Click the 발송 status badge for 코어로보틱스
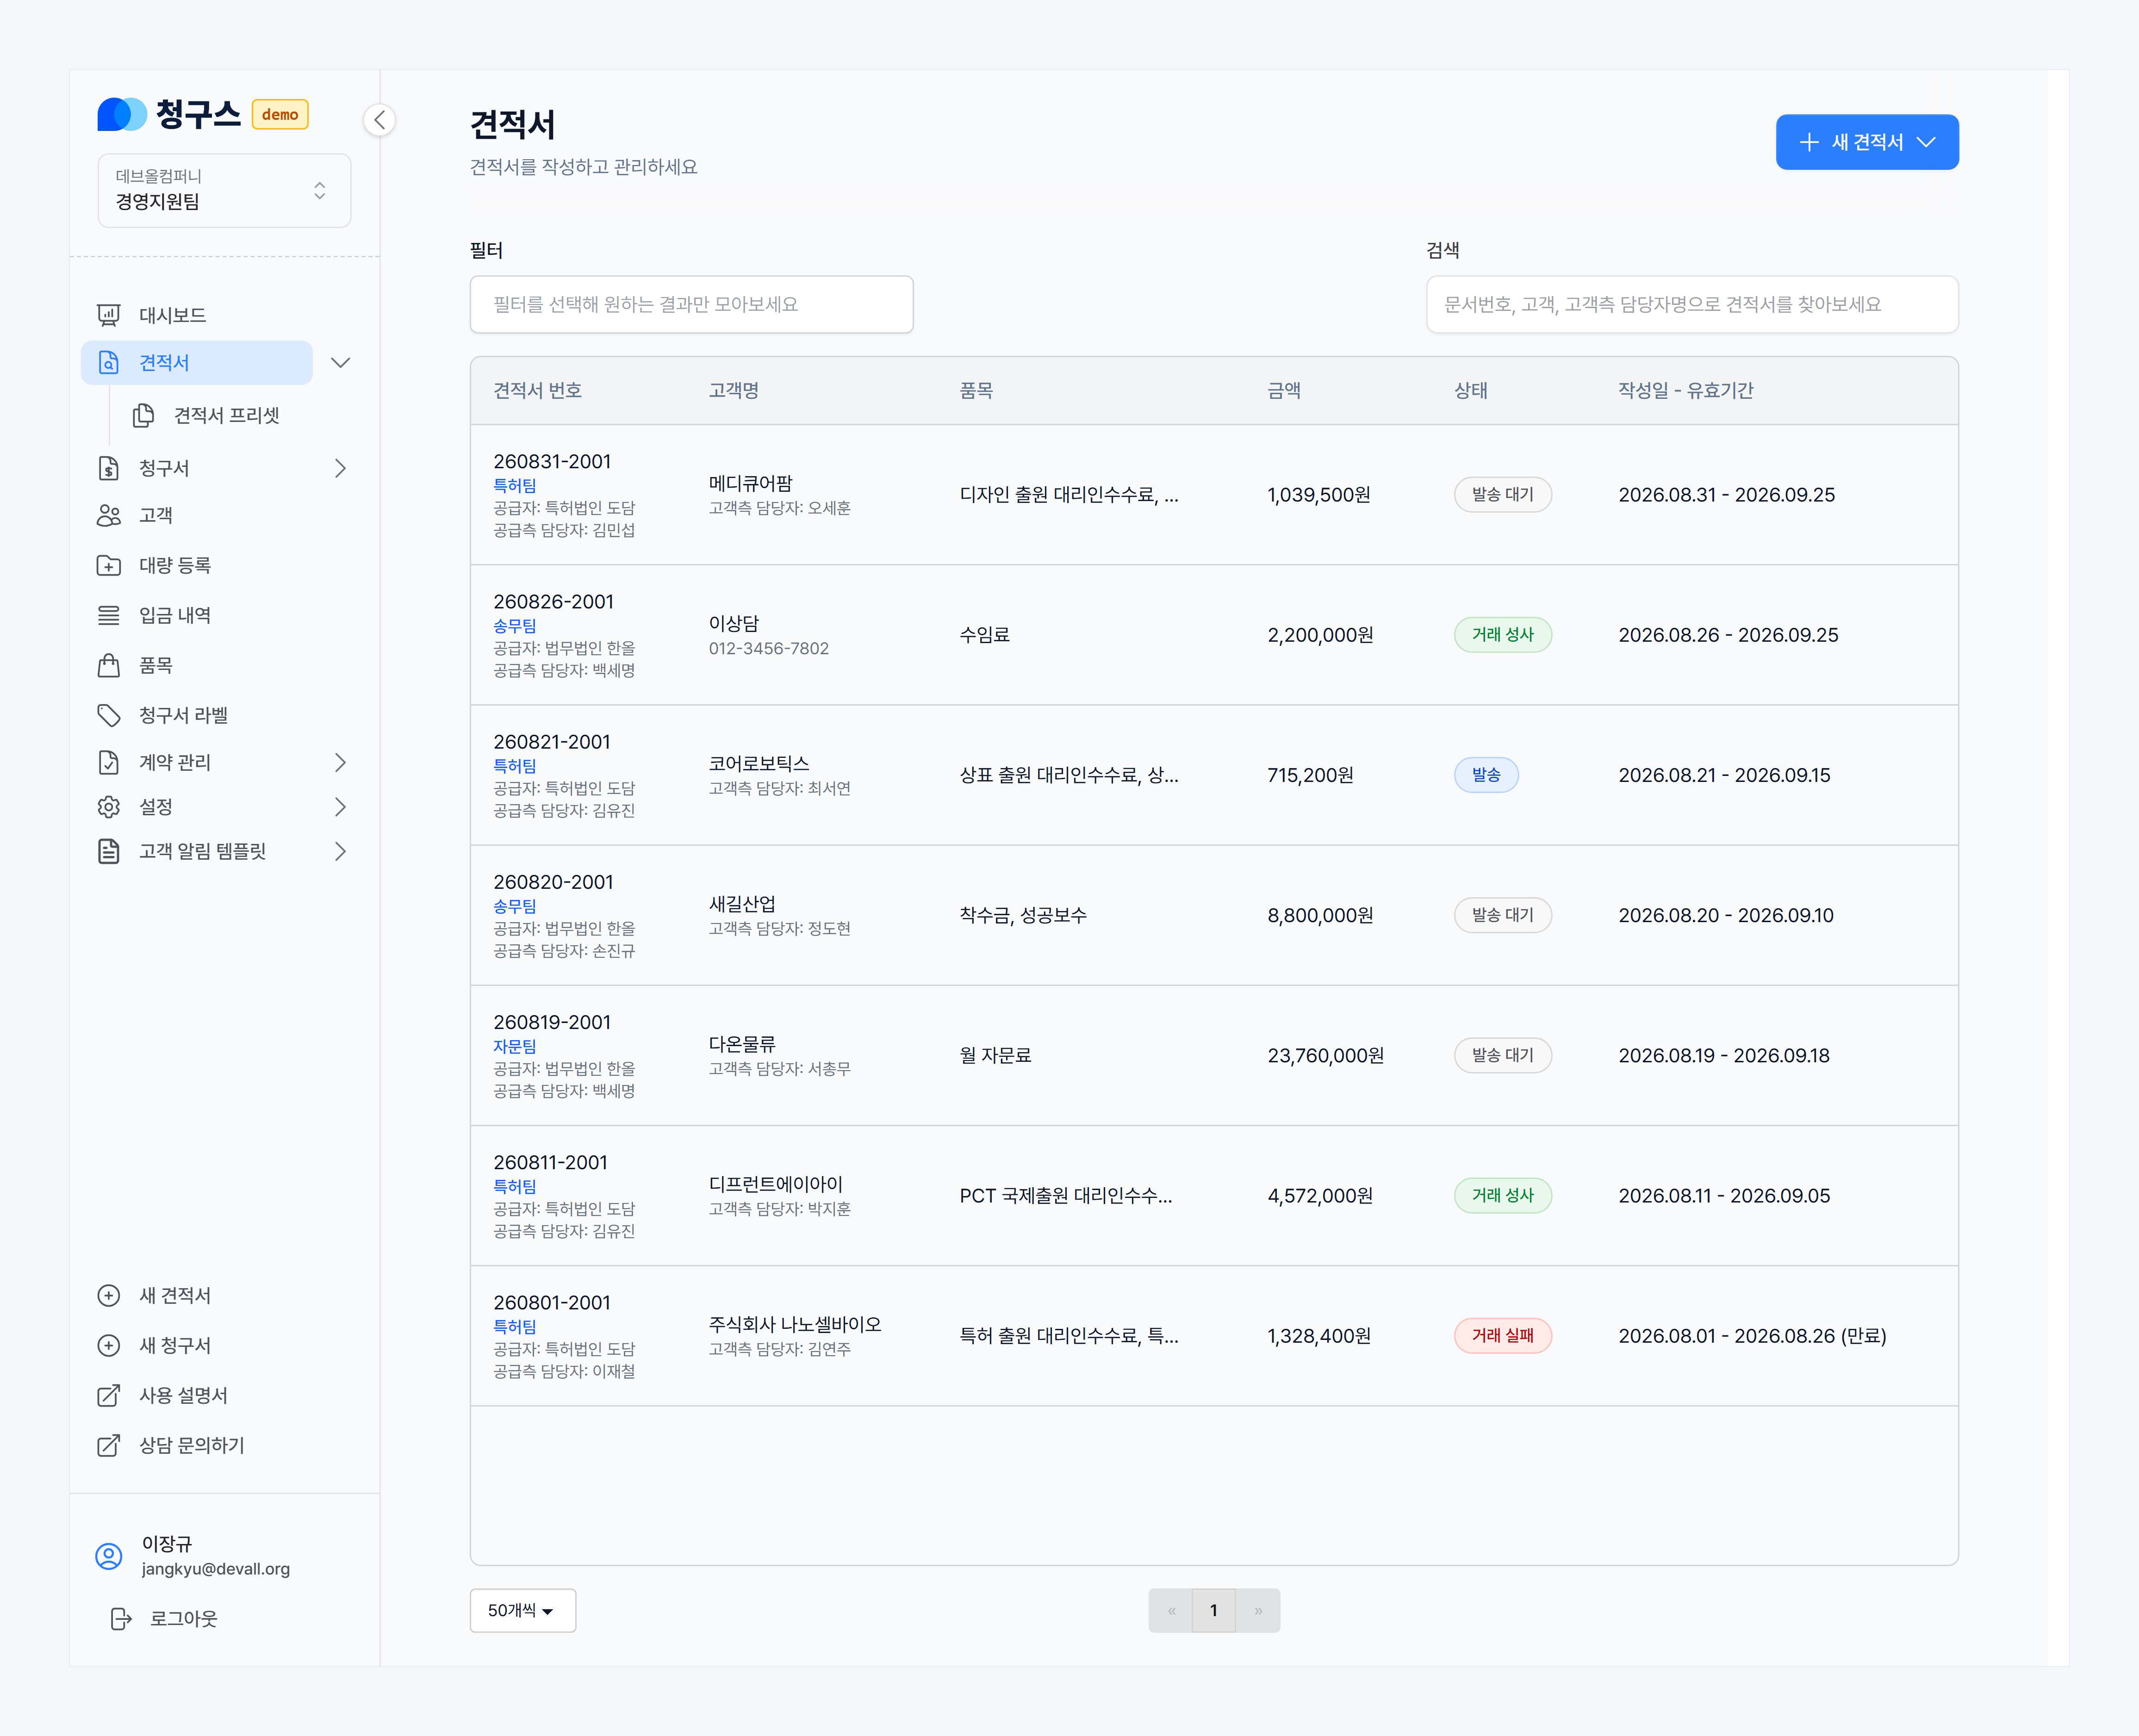 tap(1485, 775)
